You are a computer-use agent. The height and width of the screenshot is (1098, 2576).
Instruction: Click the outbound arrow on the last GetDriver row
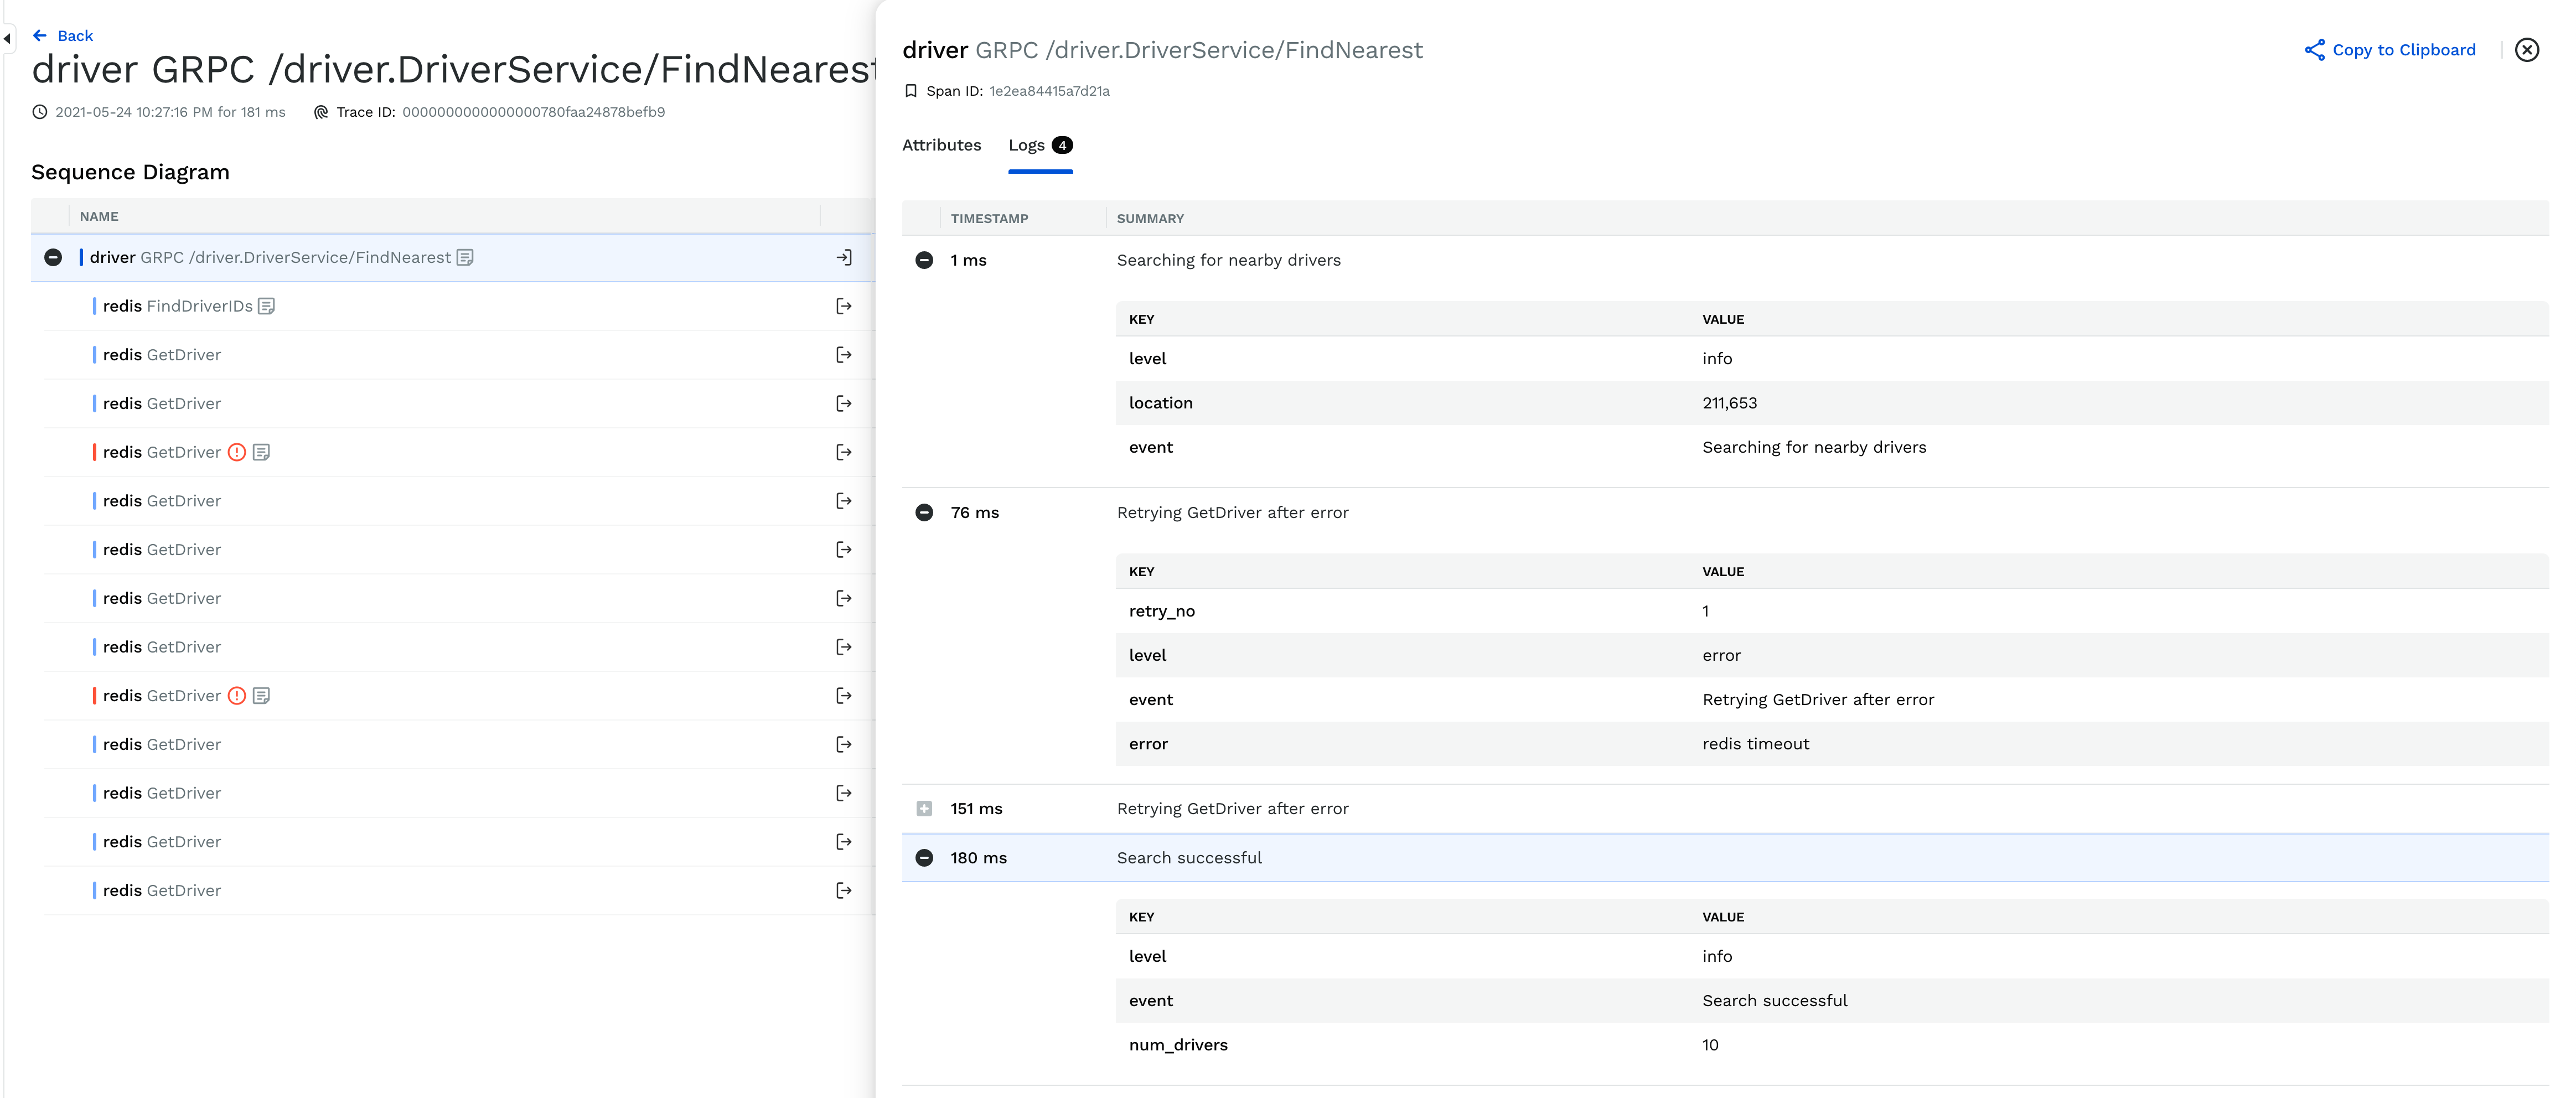pyautogui.click(x=843, y=890)
